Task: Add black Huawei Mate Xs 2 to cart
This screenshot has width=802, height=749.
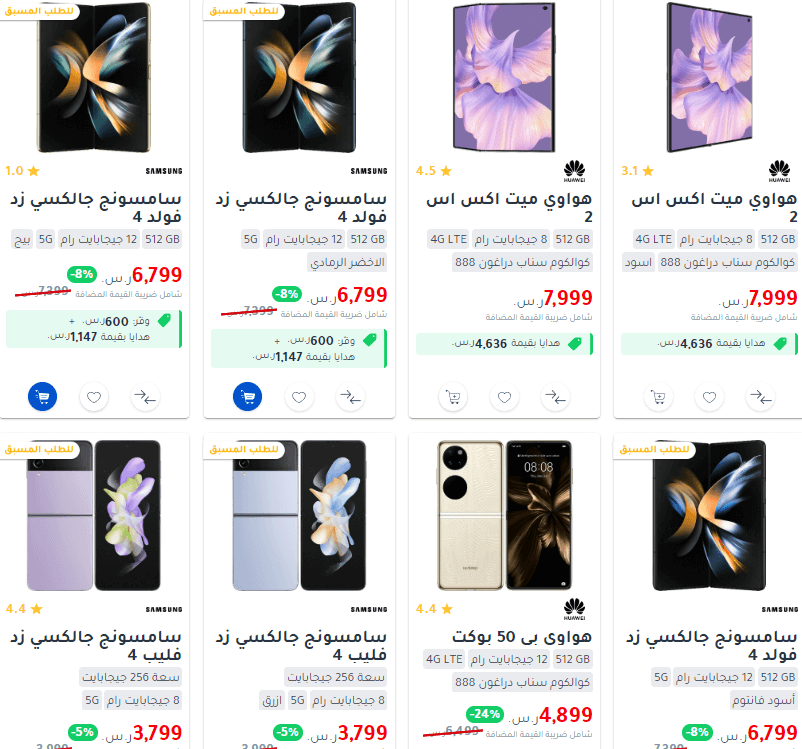Action: point(658,396)
